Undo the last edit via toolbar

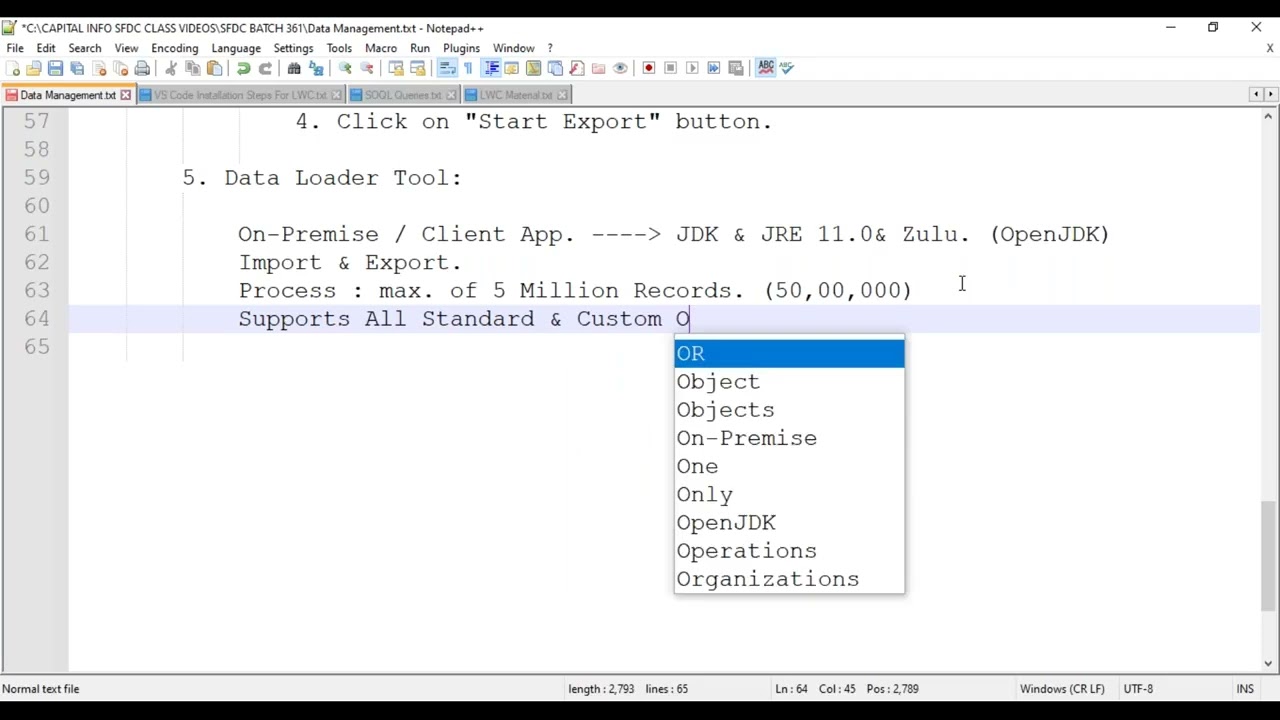[243, 68]
